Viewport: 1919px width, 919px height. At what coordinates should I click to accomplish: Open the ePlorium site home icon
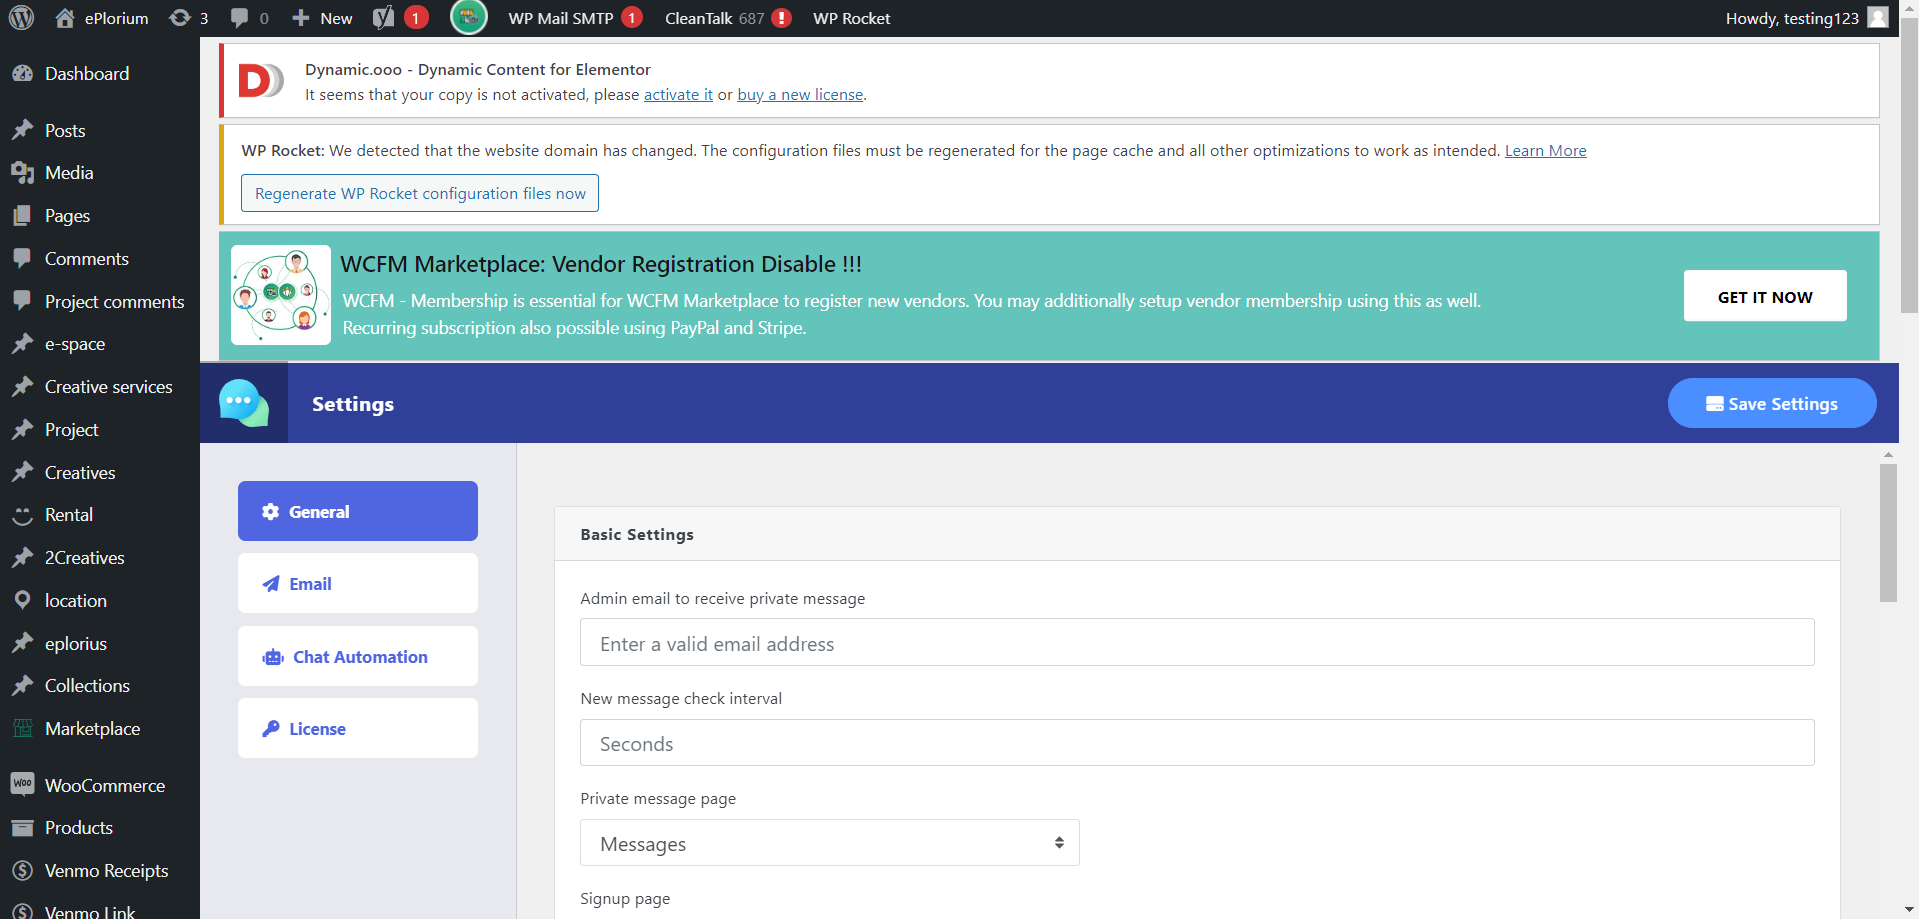(65, 18)
